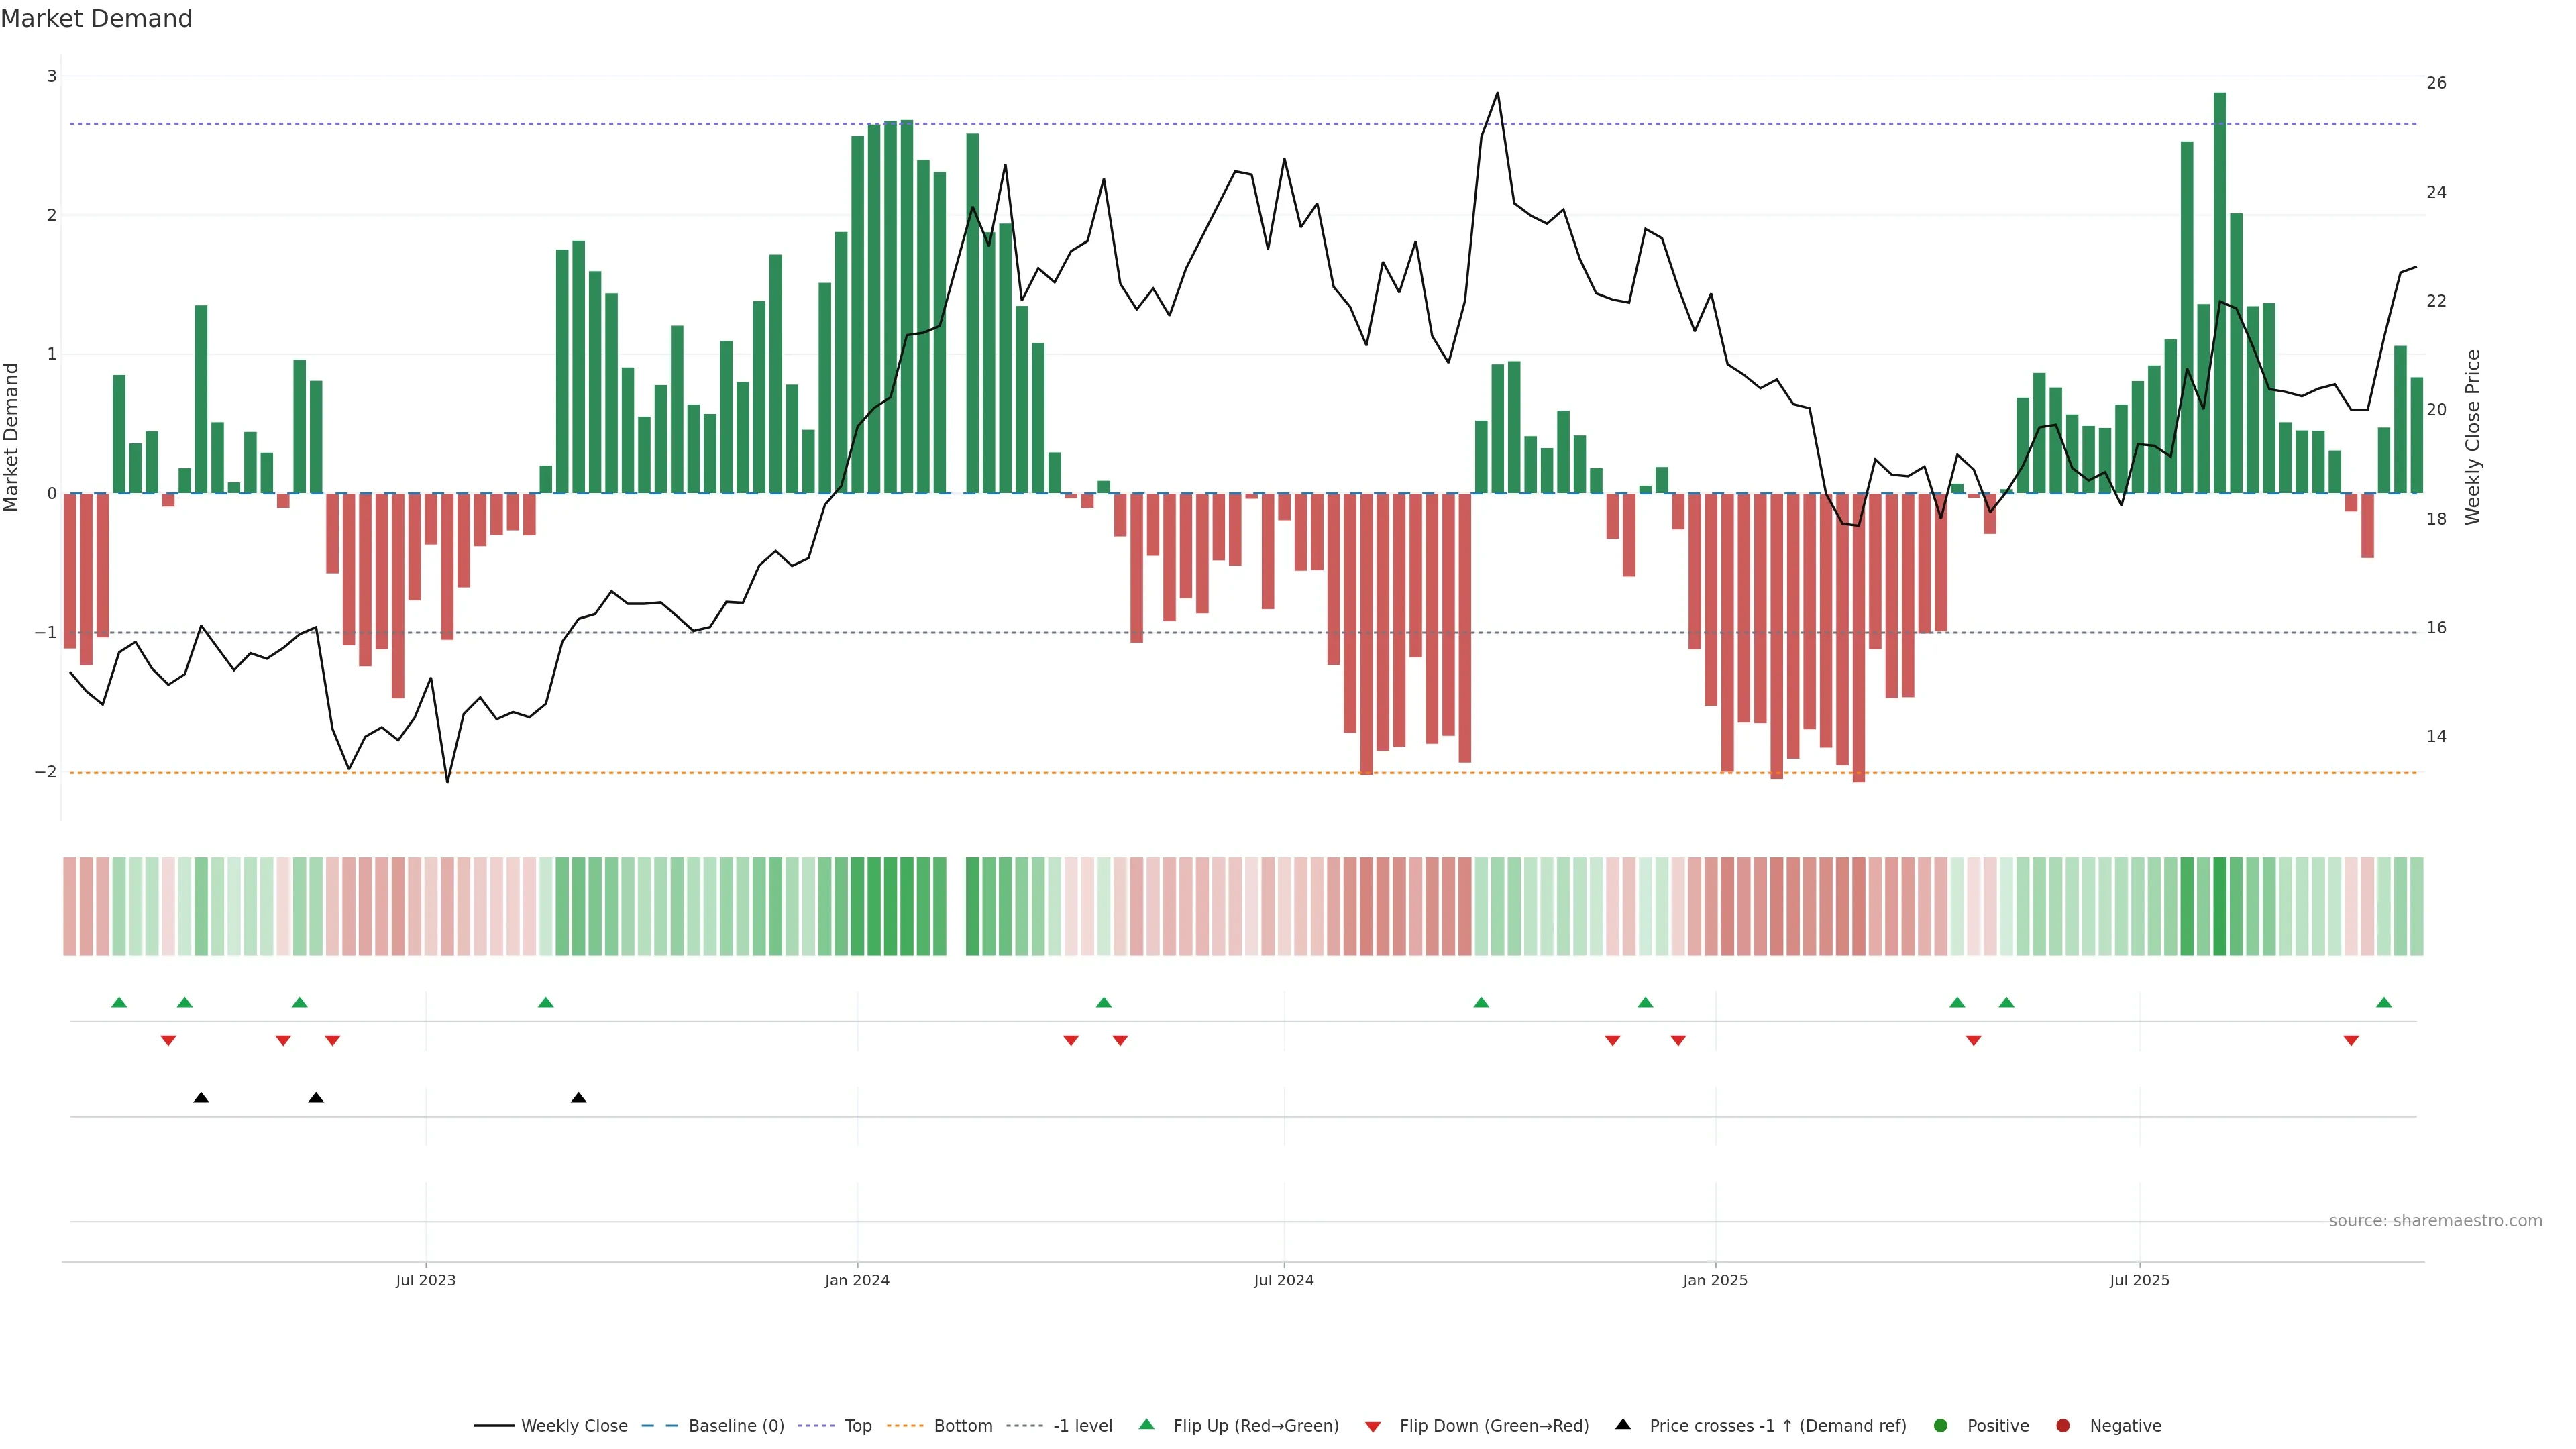Click the Jul 2025 x-axis label

(2140, 1280)
